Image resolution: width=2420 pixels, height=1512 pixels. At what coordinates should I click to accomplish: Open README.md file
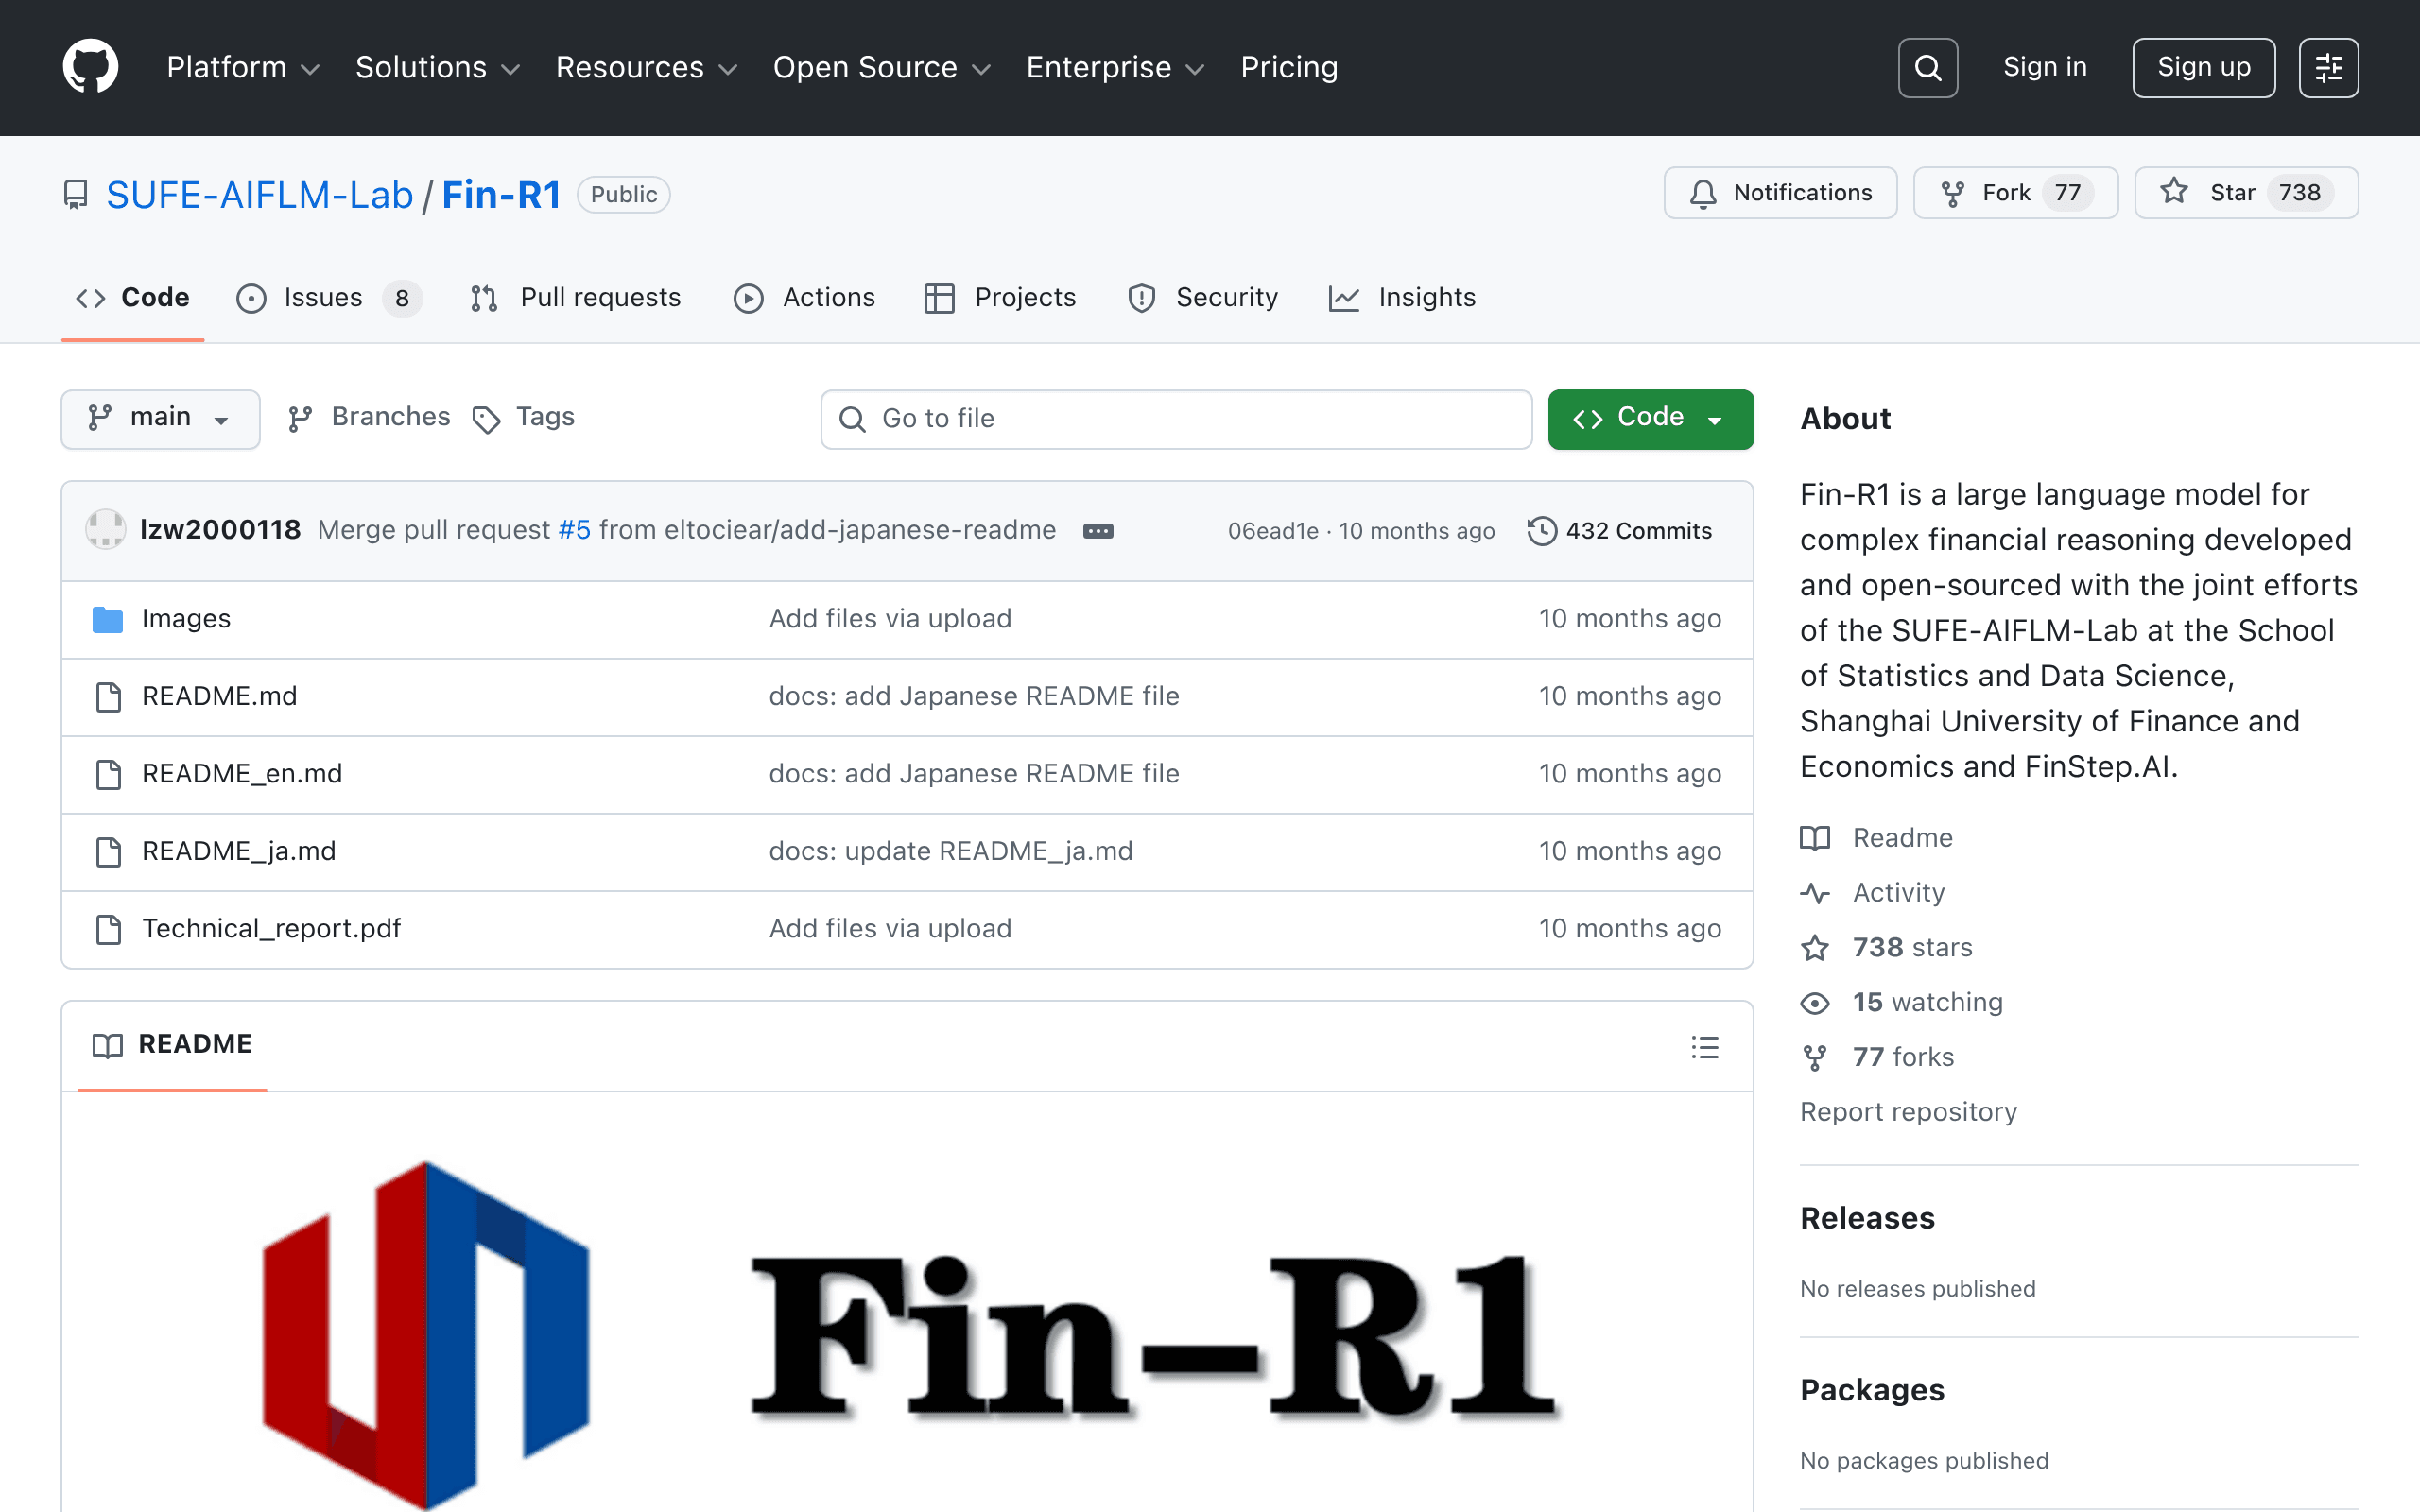click(x=220, y=696)
